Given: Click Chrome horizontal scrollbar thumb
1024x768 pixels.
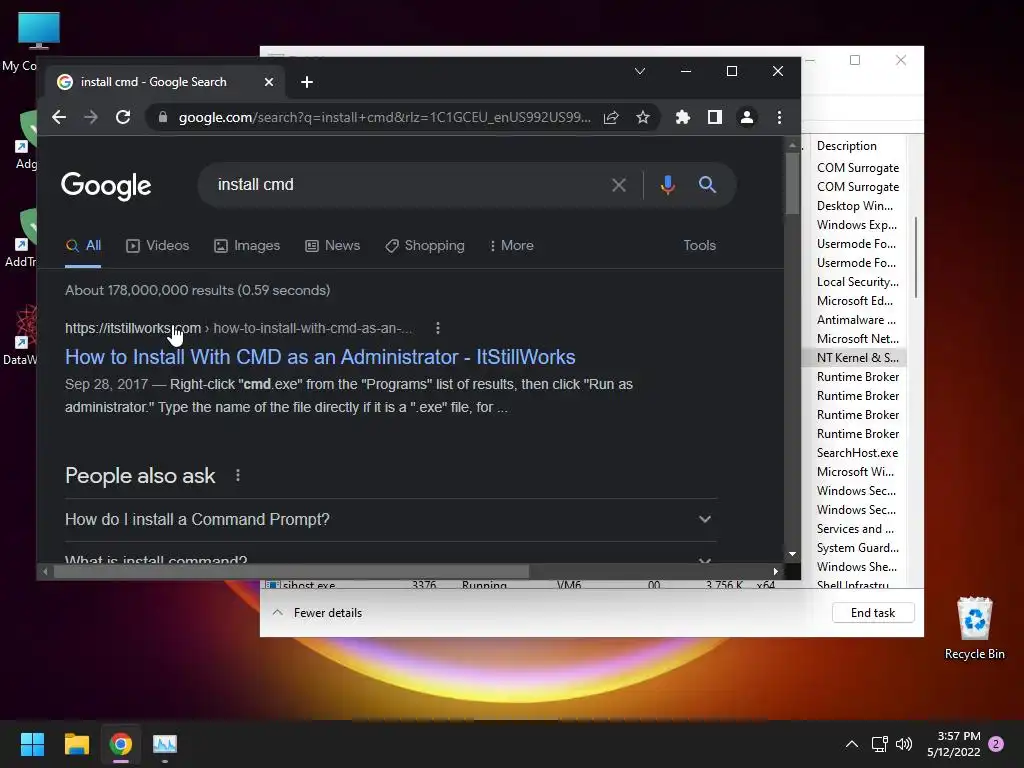Looking at the screenshot, I should click(x=291, y=571).
